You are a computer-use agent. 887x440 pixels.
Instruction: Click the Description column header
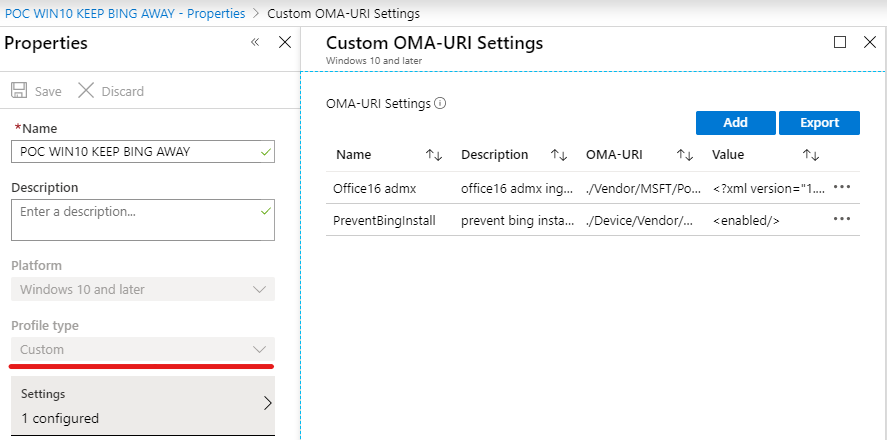(494, 154)
